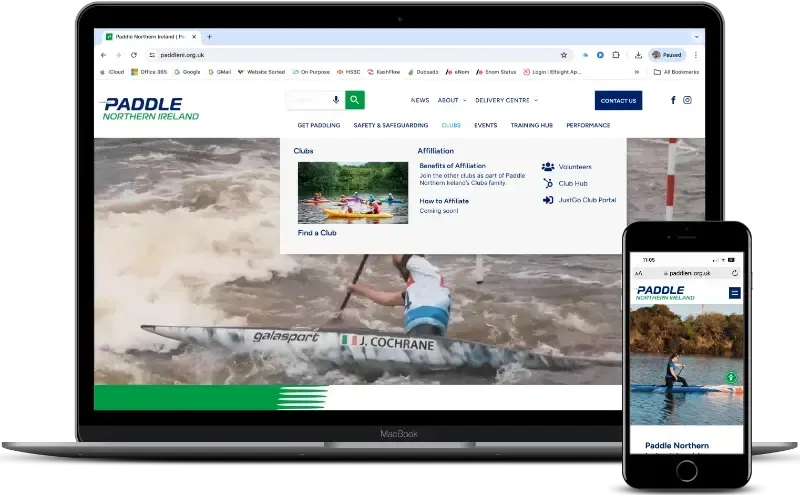Viewport: 800px width, 495px height.
Task: Open the Benefits of Affiliation link
Action: (x=453, y=166)
